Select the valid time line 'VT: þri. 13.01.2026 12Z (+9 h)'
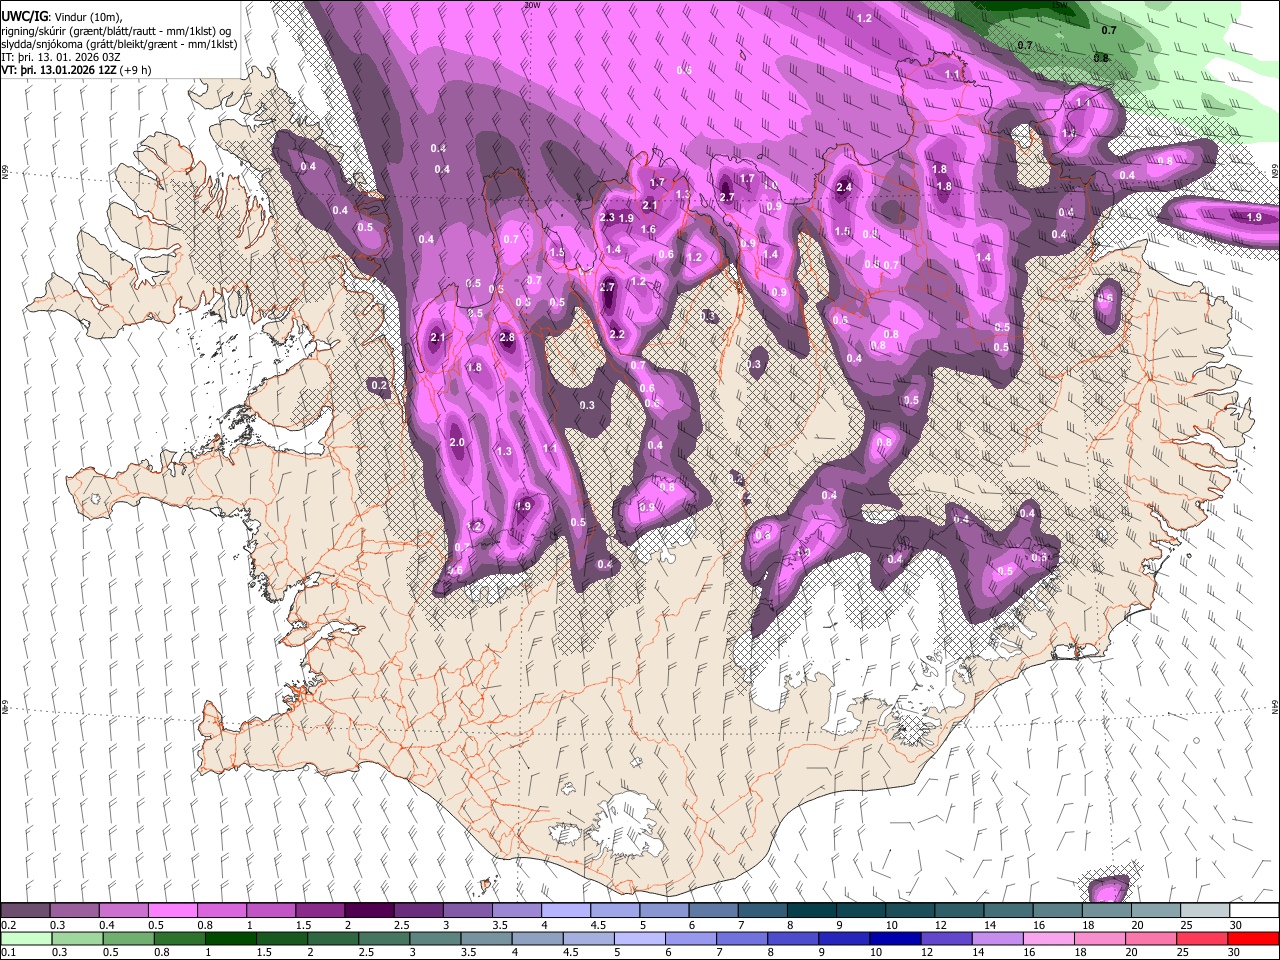Screen dimensions: 1280x960 77,70
